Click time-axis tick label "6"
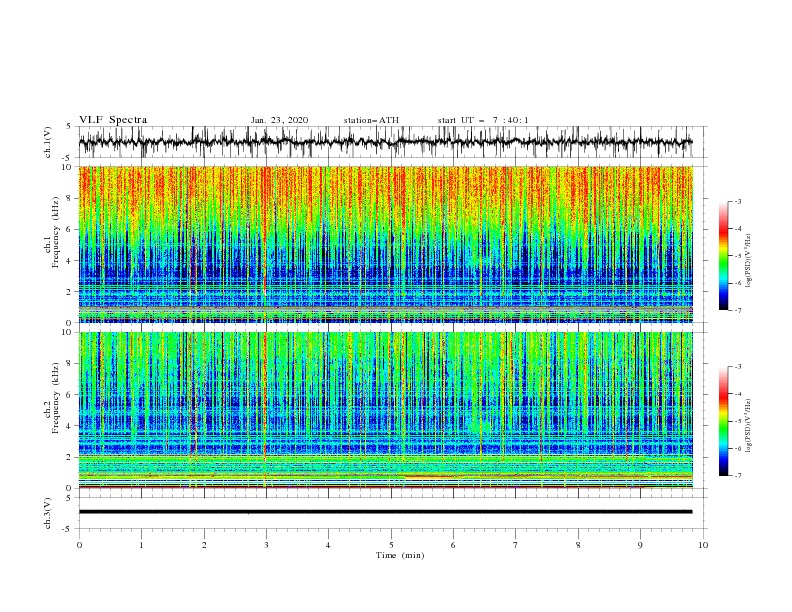This screenshot has height=612, width=792. click(x=454, y=545)
